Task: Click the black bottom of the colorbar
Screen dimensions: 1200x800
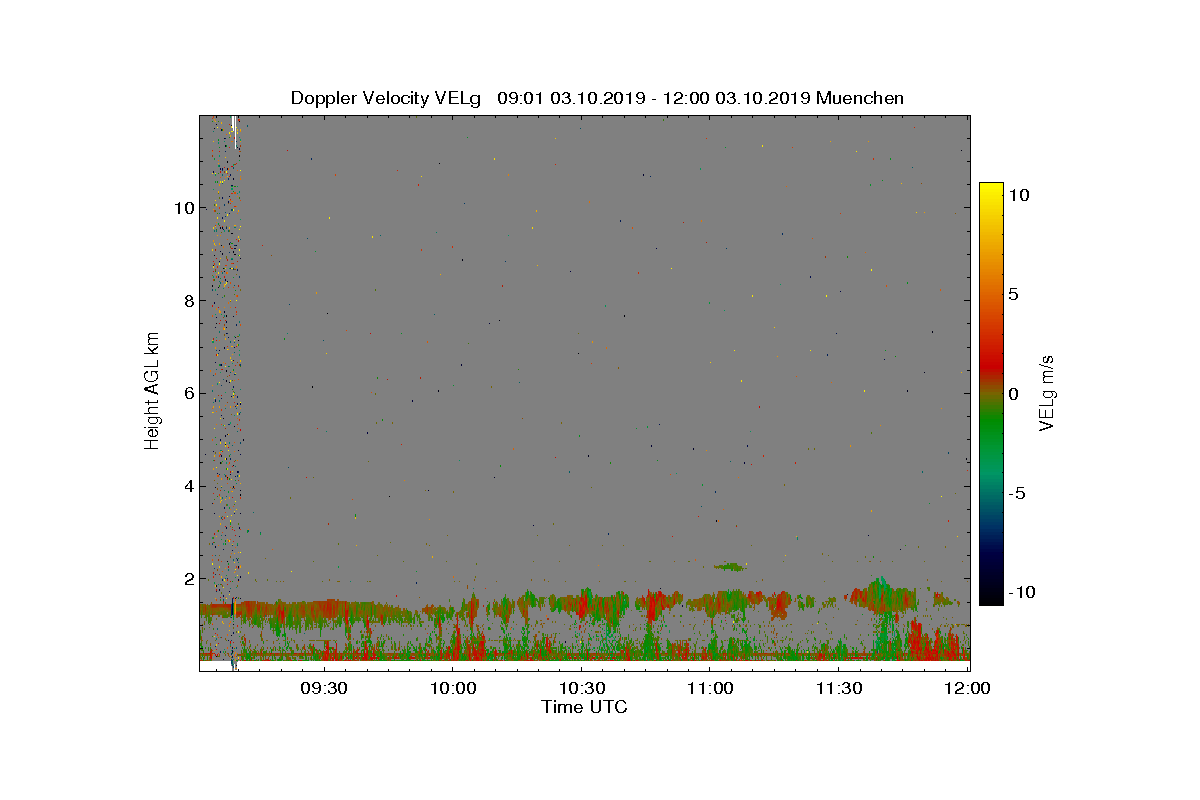Action: (991, 597)
